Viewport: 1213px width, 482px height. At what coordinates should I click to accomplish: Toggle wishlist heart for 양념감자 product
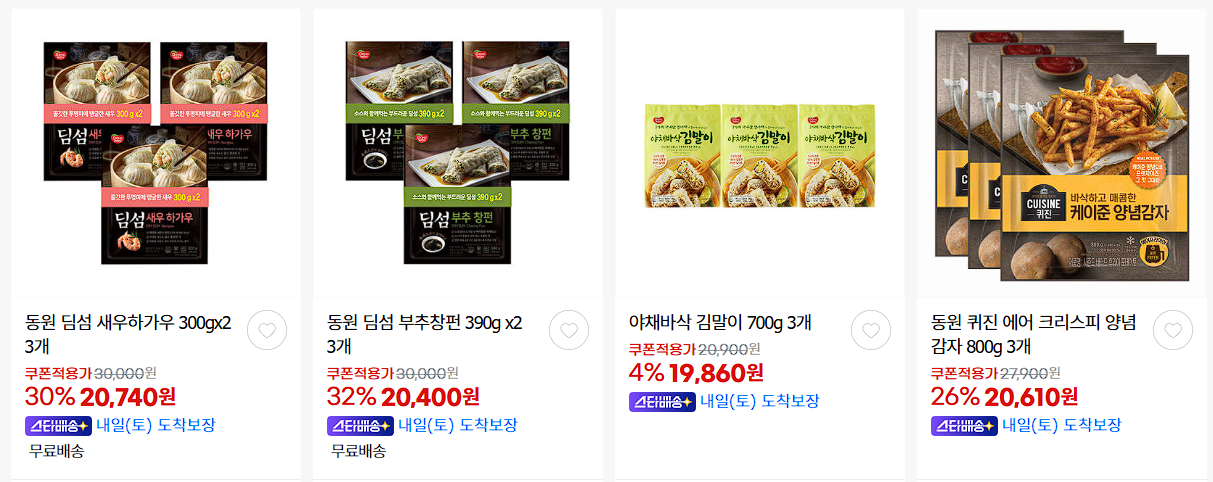(x=1173, y=330)
